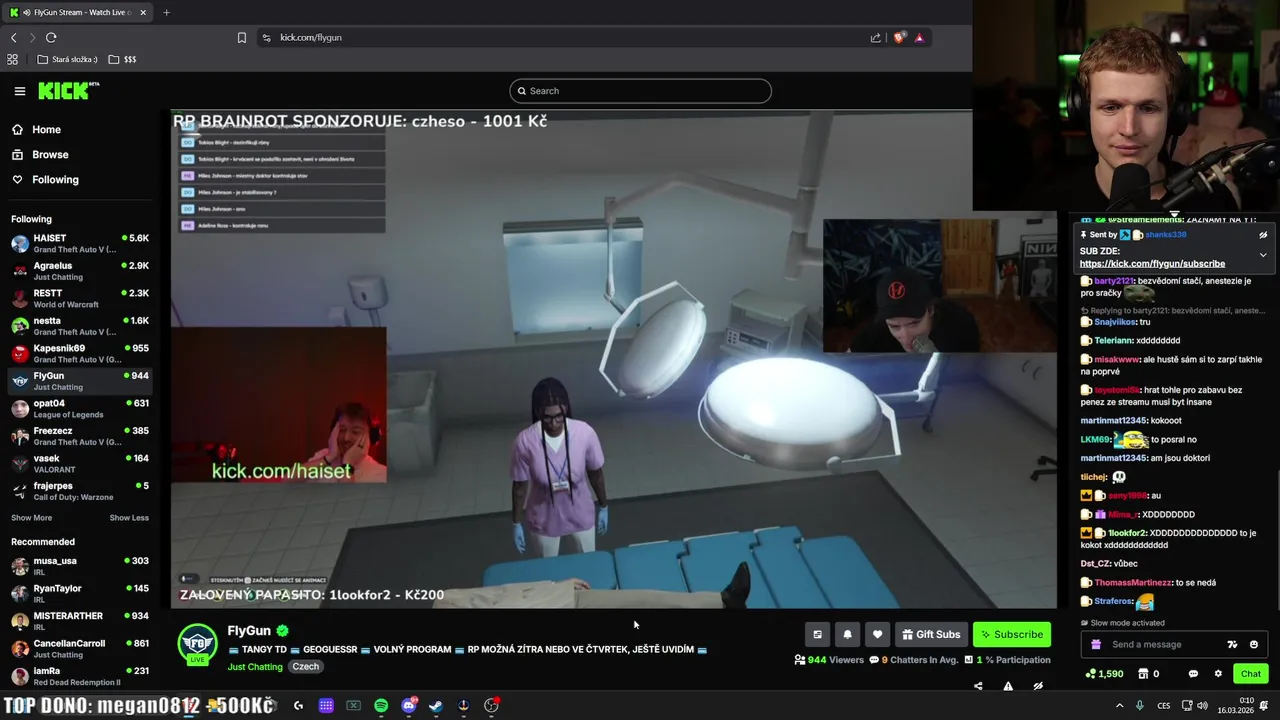
Task: Go back with browser back arrow
Action: click(13, 38)
